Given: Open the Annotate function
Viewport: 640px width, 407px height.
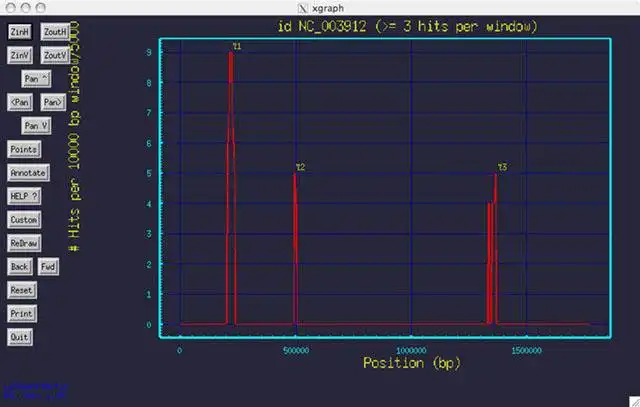Looking at the screenshot, I should pyautogui.click(x=28, y=173).
